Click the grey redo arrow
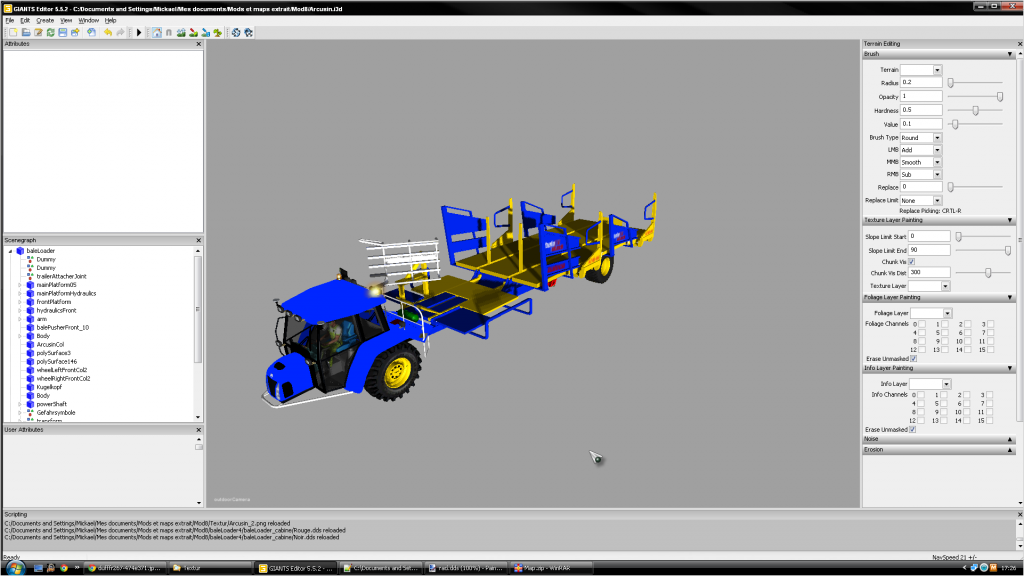 point(120,32)
